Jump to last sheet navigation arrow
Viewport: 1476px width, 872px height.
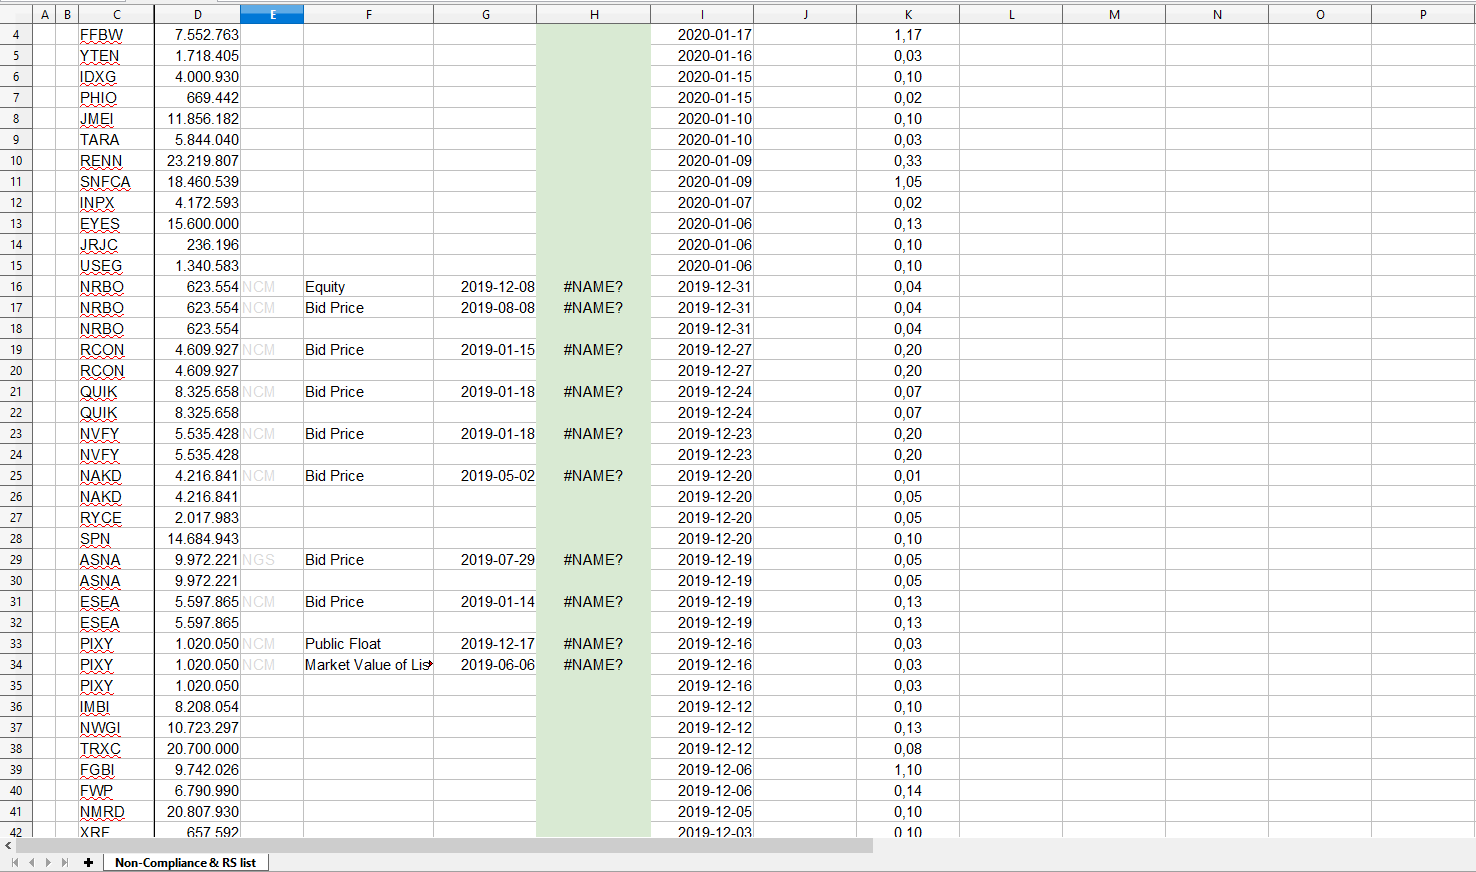point(65,862)
